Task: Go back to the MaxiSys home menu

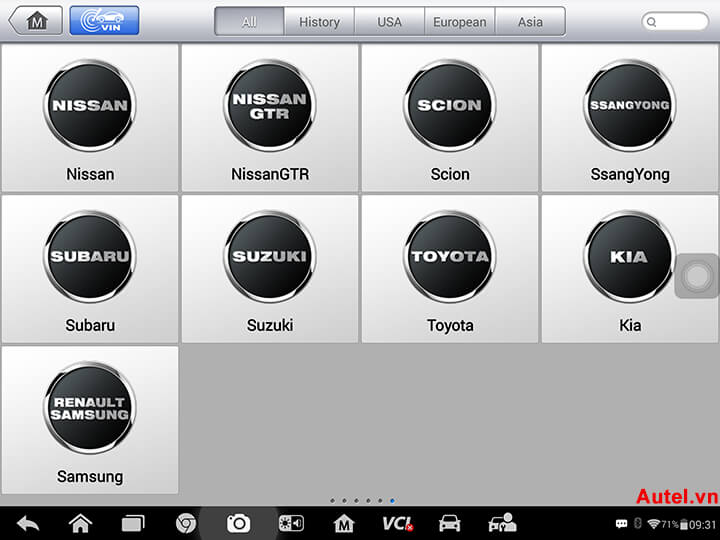Action: coord(36,21)
